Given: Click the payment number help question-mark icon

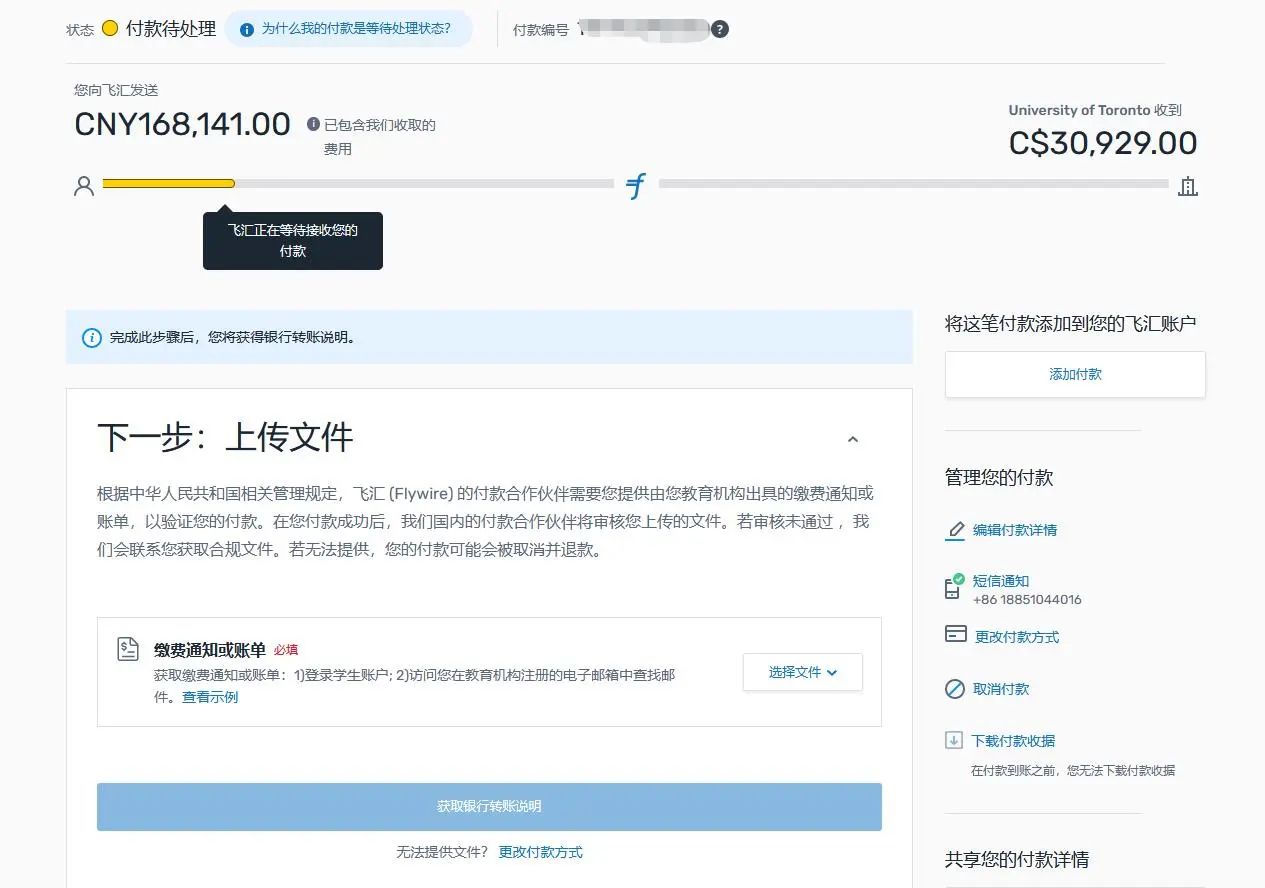Looking at the screenshot, I should tap(720, 29).
